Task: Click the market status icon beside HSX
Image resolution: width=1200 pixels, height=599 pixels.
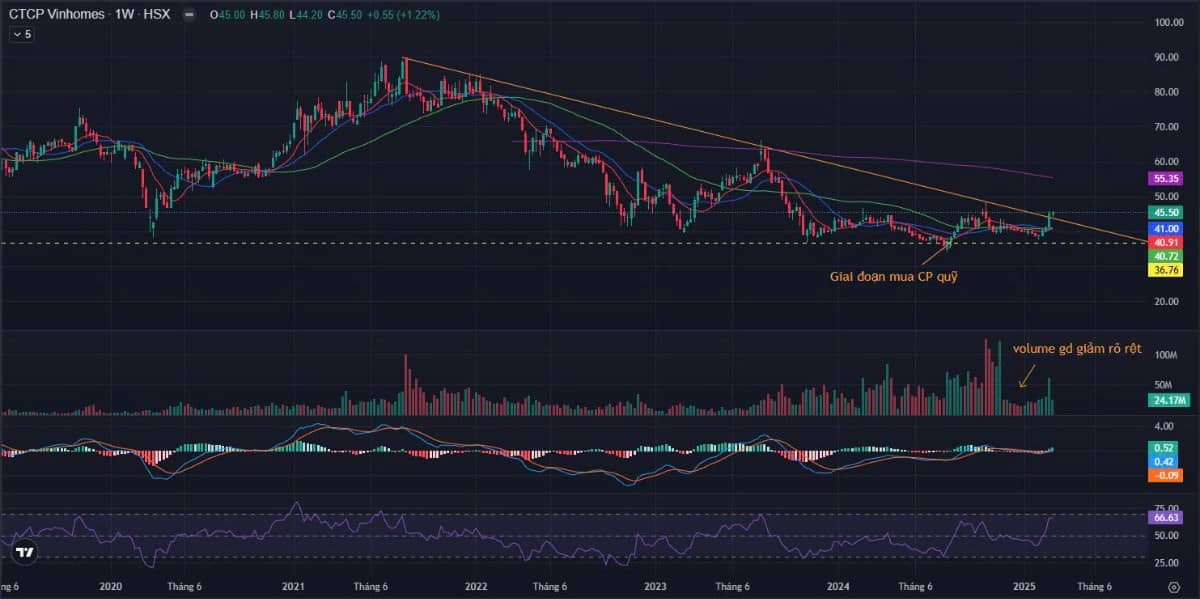Action: click(x=189, y=15)
